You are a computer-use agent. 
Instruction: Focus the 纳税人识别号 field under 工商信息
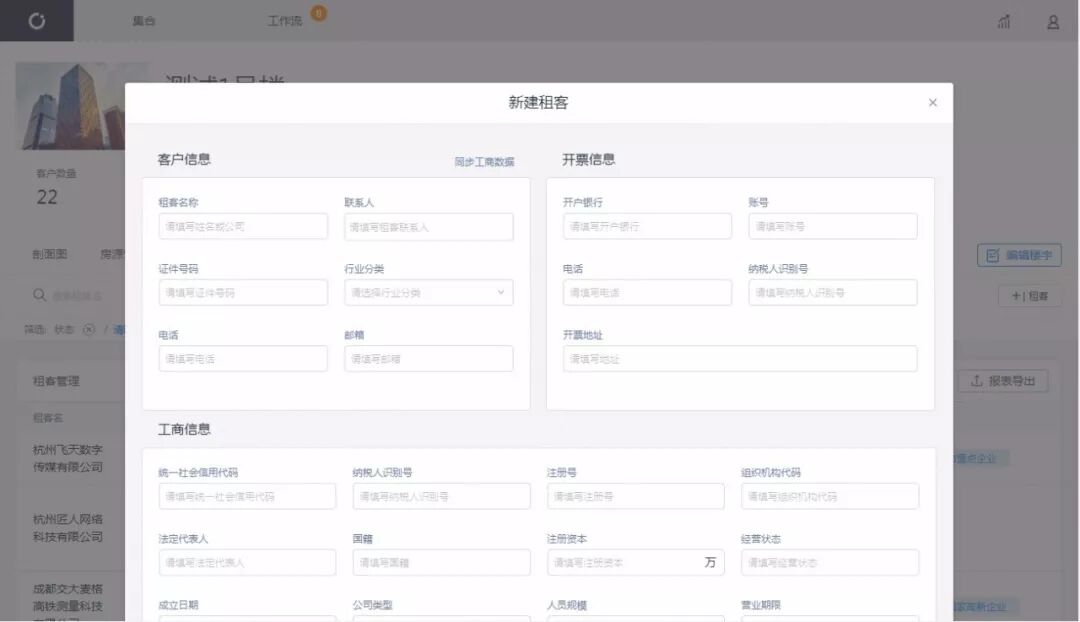[x=442, y=497]
